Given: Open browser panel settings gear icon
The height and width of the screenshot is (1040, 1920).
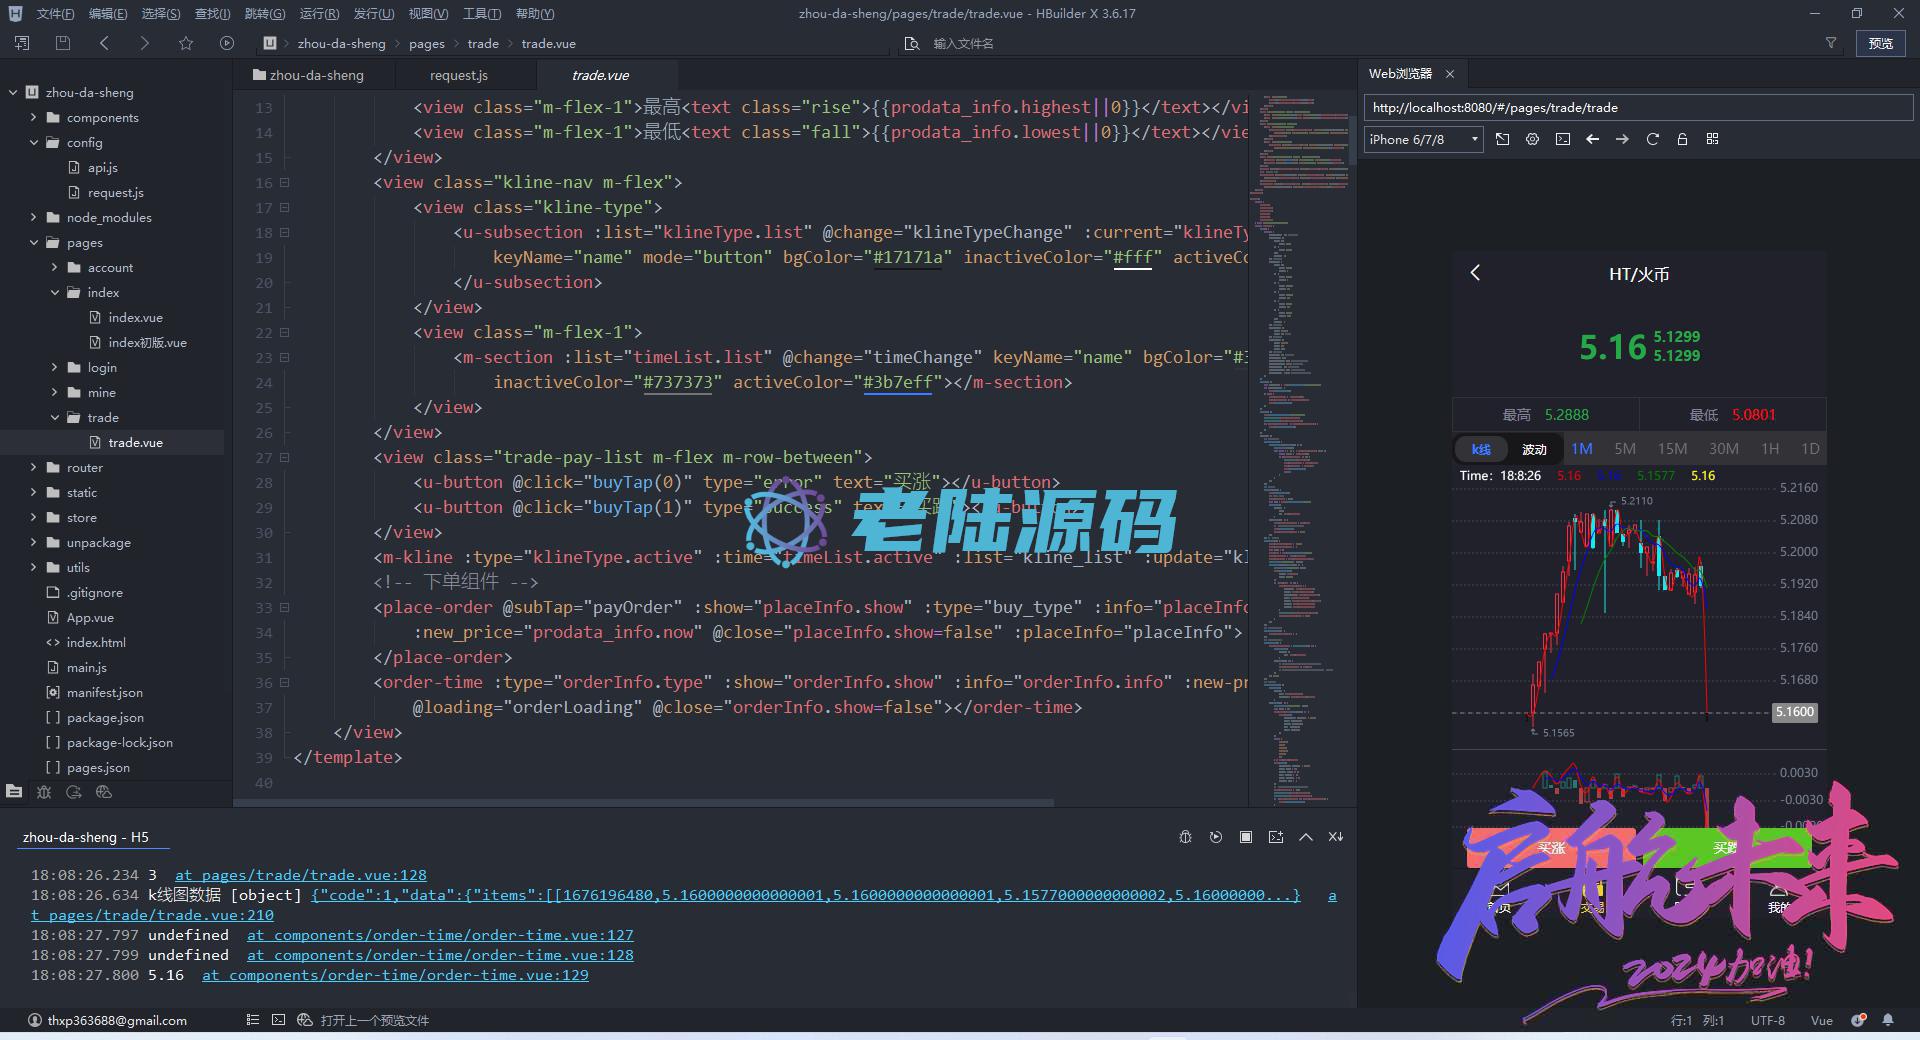Looking at the screenshot, I should point(1532,139).
